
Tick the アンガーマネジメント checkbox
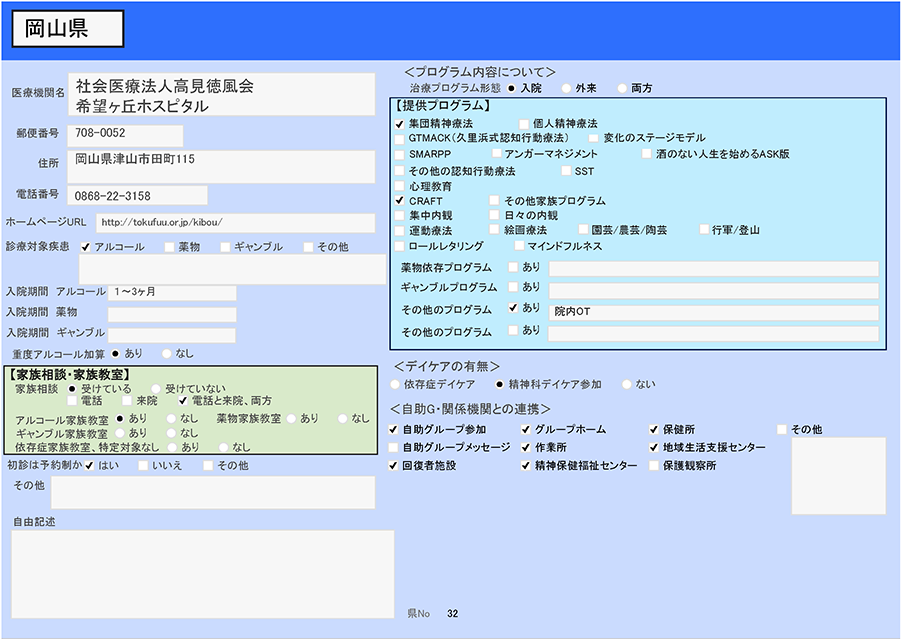tap(496, 155)
